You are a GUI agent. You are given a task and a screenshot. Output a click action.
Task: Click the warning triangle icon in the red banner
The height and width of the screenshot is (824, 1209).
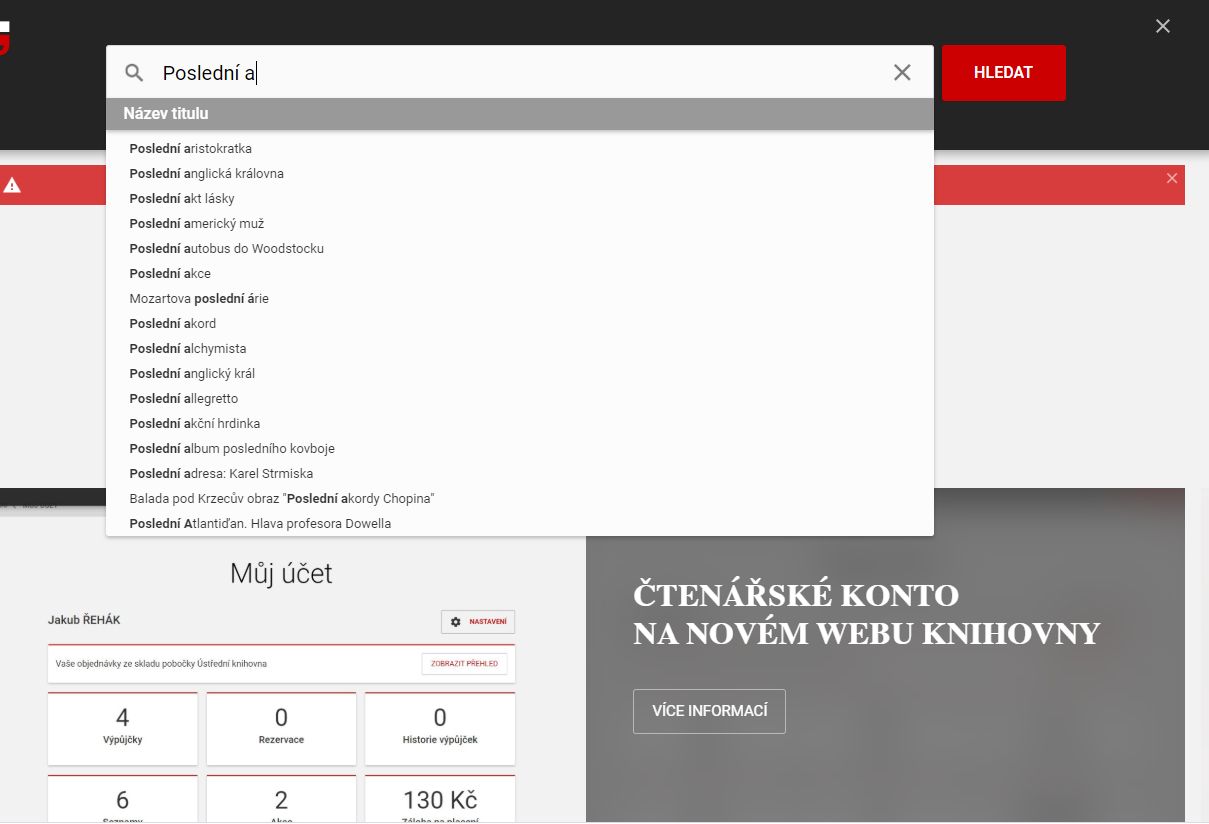click(12, 185)
